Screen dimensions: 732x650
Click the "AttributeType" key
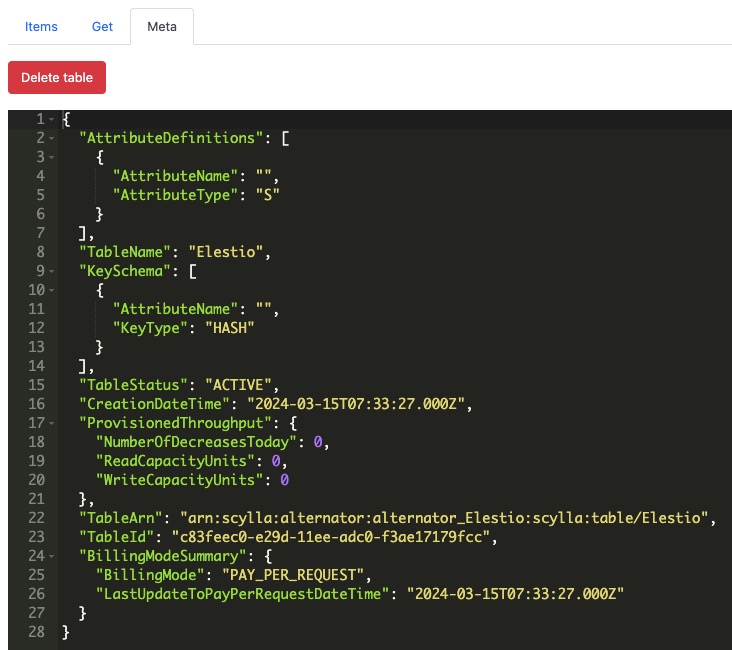[x=176, y=195]
